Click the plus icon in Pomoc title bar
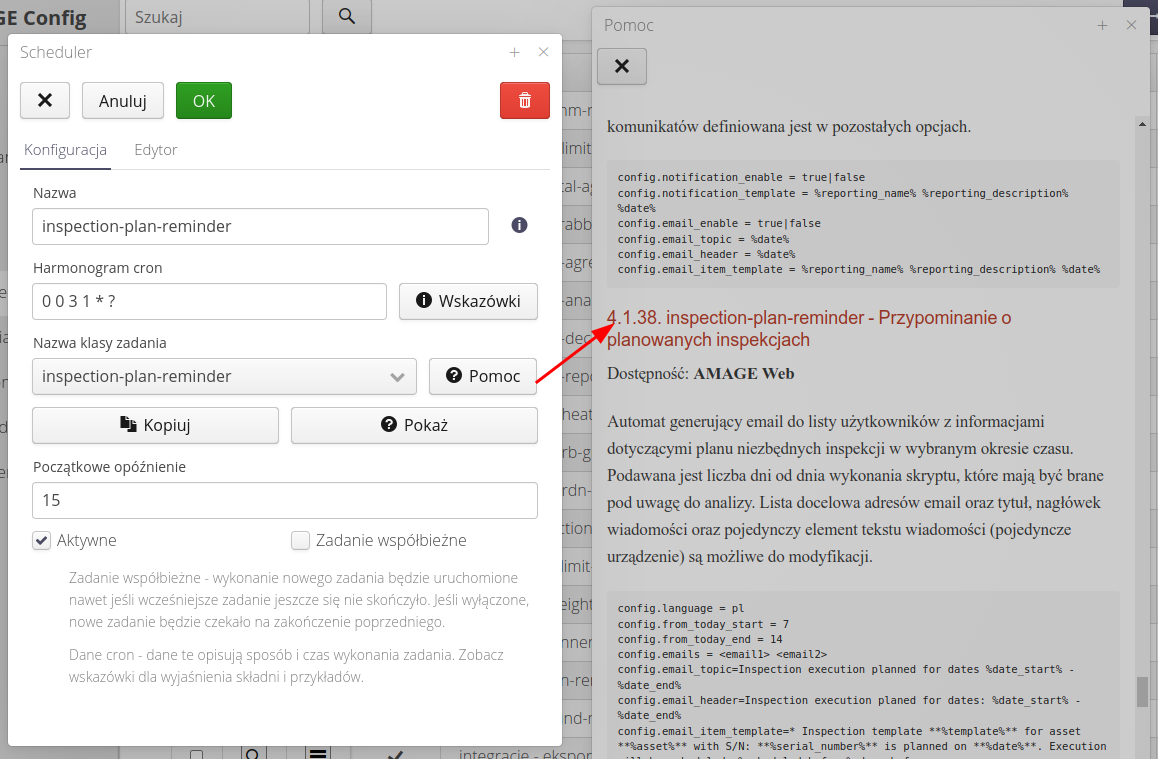The image size is (1158, 759). pos(1102,26)
